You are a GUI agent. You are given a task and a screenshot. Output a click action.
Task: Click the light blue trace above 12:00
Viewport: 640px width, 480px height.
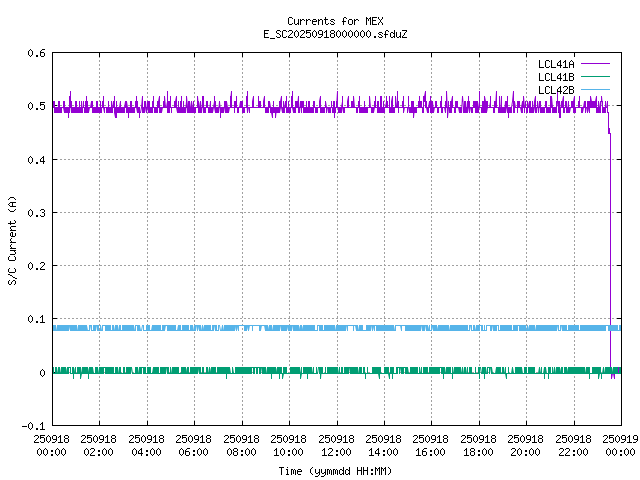(336, 328)
